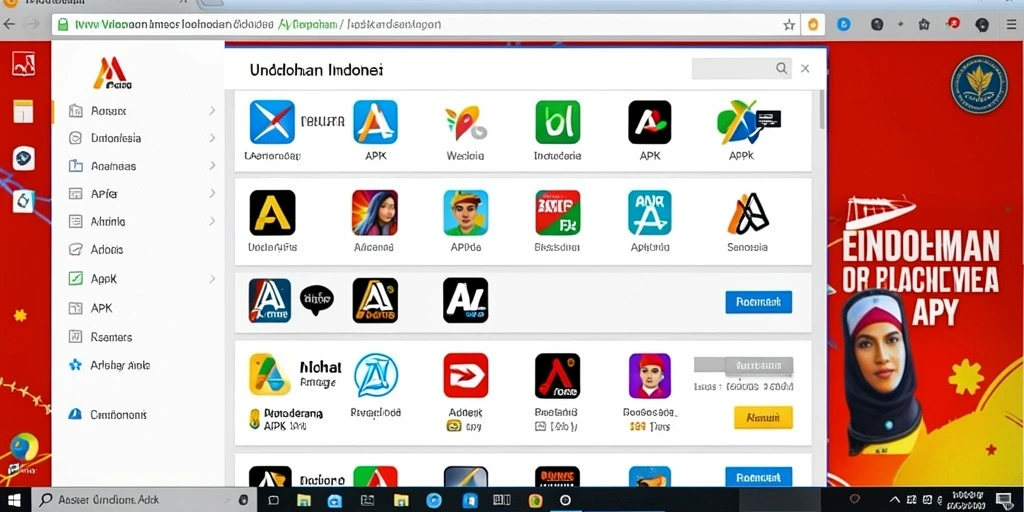
Task: Select Adoois in the sidebar menu
Action: point(106,249)
